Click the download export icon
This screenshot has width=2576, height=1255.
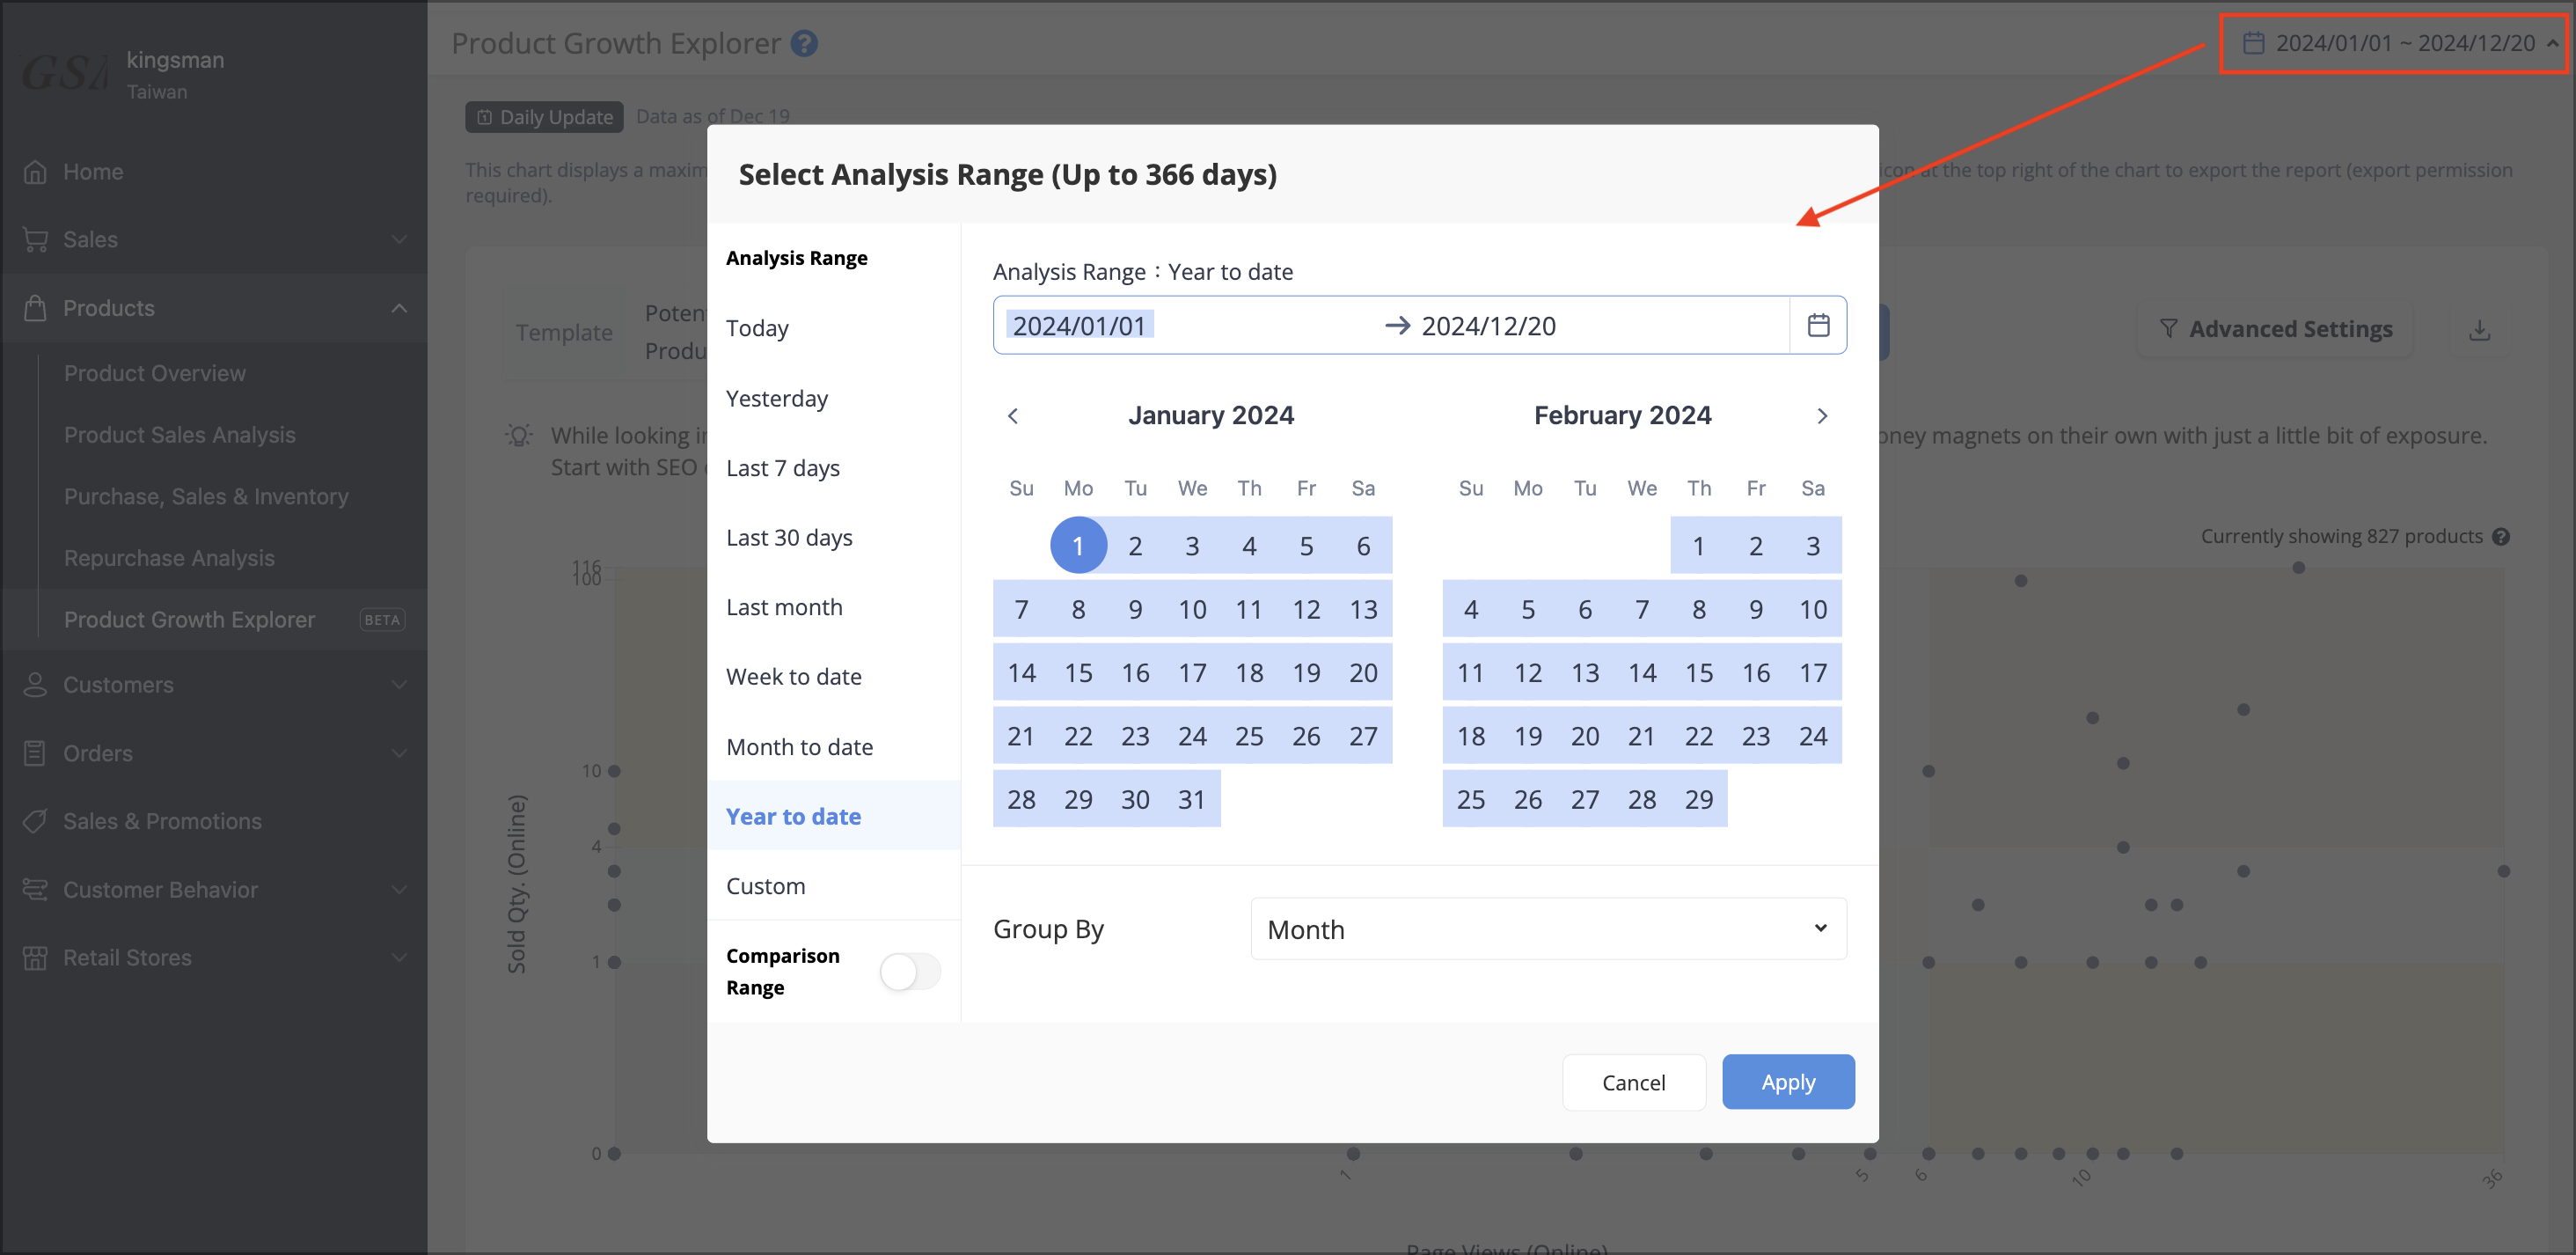[x=2479, y=330]
